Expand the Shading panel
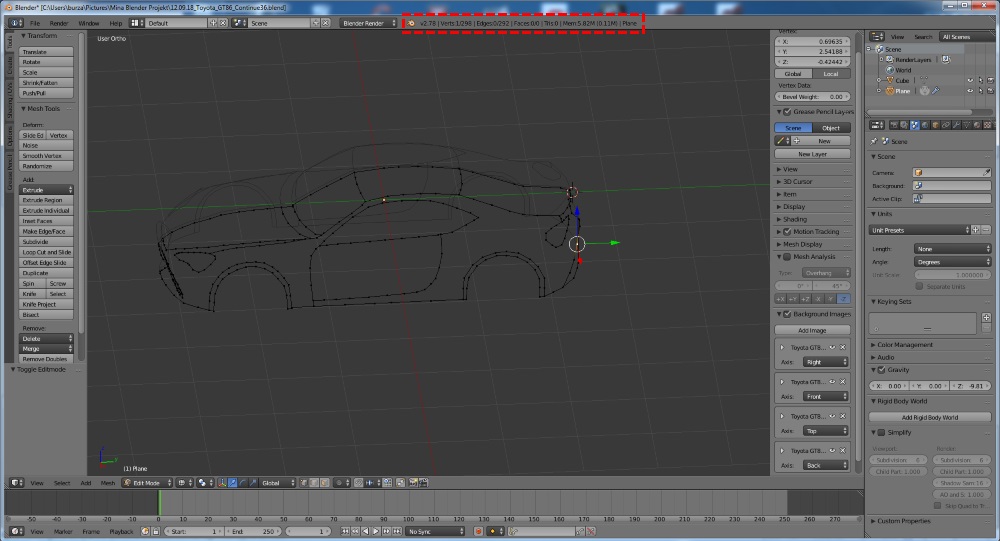The width and height of the screenshot is (1000, 541). click(x=794, y=219)
